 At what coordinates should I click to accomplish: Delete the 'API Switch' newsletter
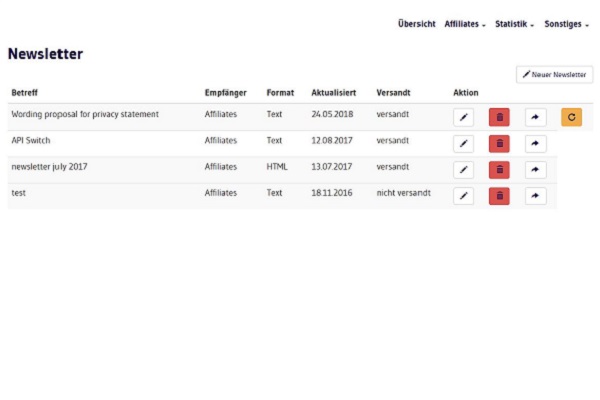(x=499, y=144)
